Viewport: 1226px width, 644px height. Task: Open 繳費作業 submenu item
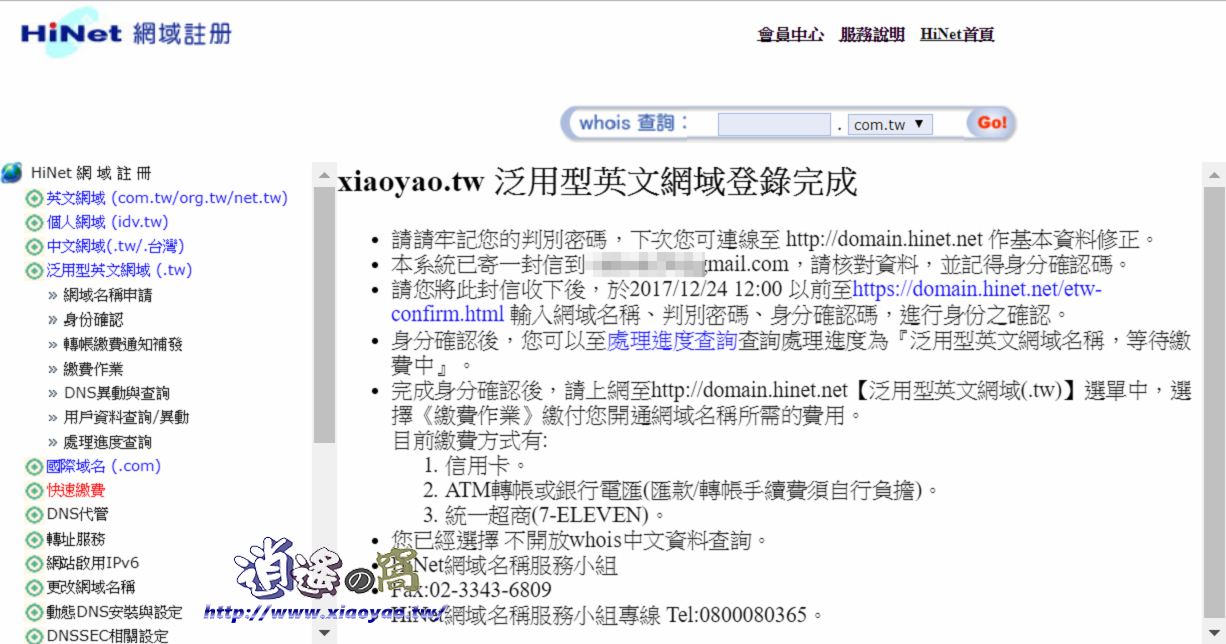(x=93, y=369)
